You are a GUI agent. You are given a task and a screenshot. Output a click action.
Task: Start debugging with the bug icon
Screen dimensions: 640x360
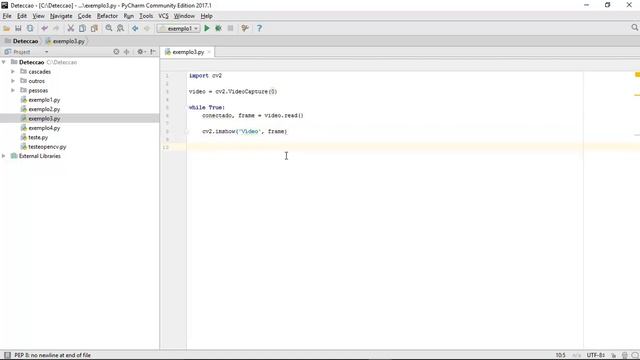click(218, 28)
